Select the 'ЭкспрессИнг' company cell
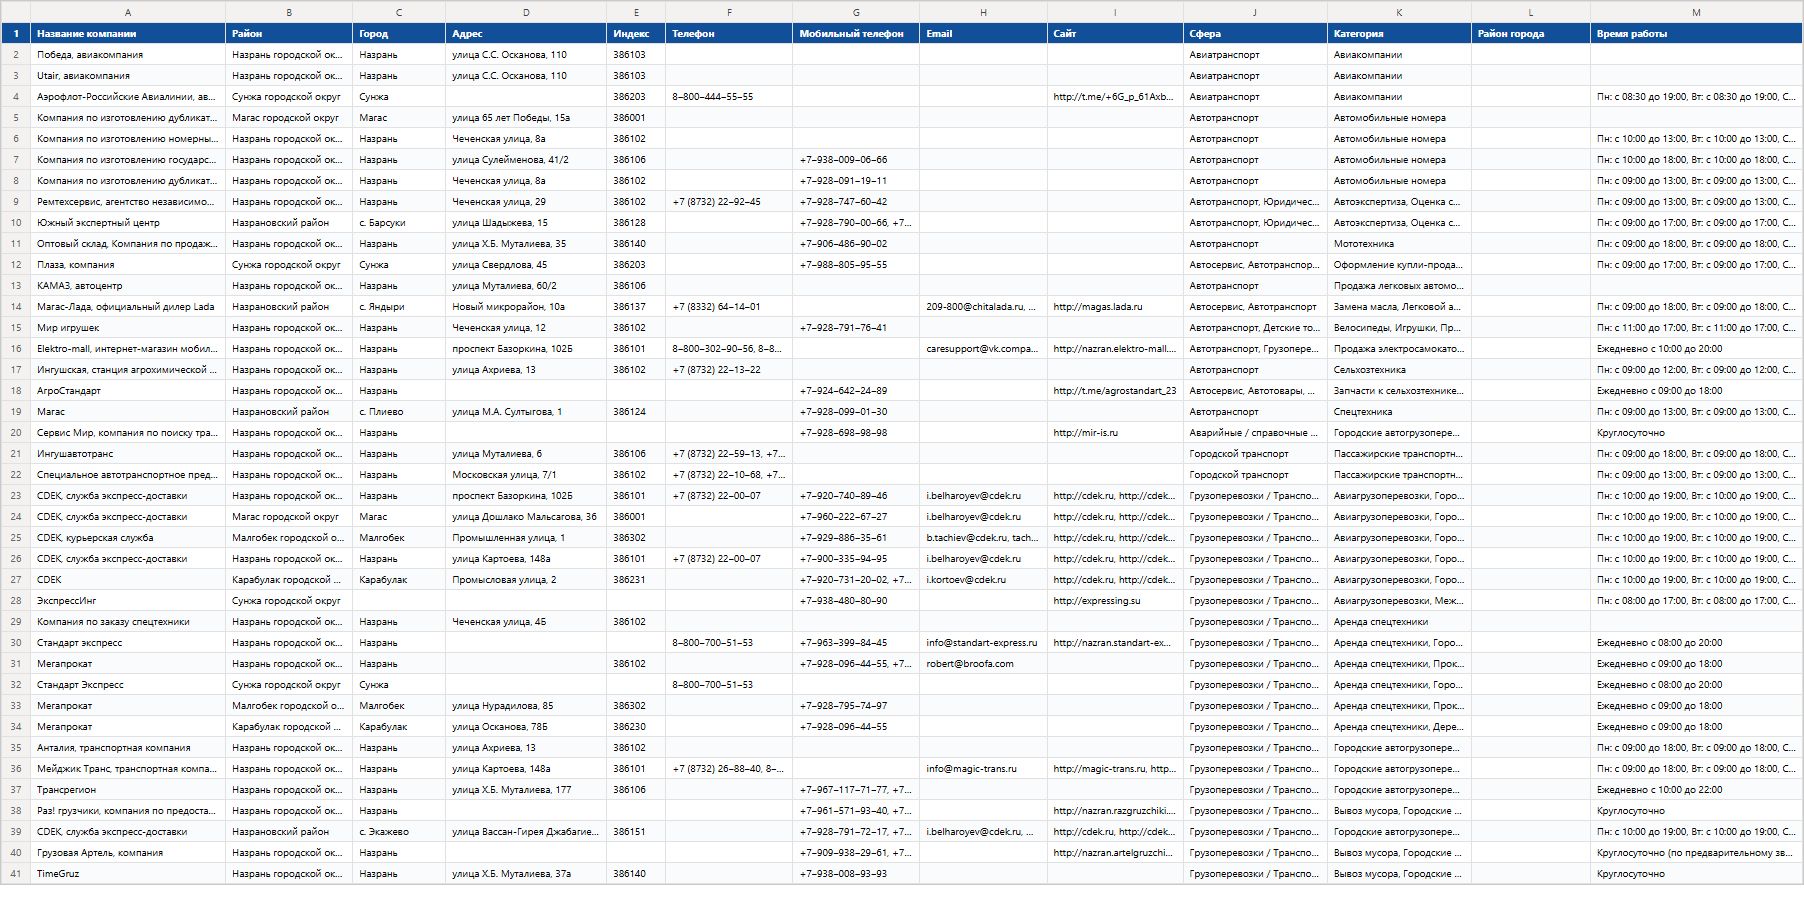Viewport: 1804px width, 902px height. click(x=128, y=601)
